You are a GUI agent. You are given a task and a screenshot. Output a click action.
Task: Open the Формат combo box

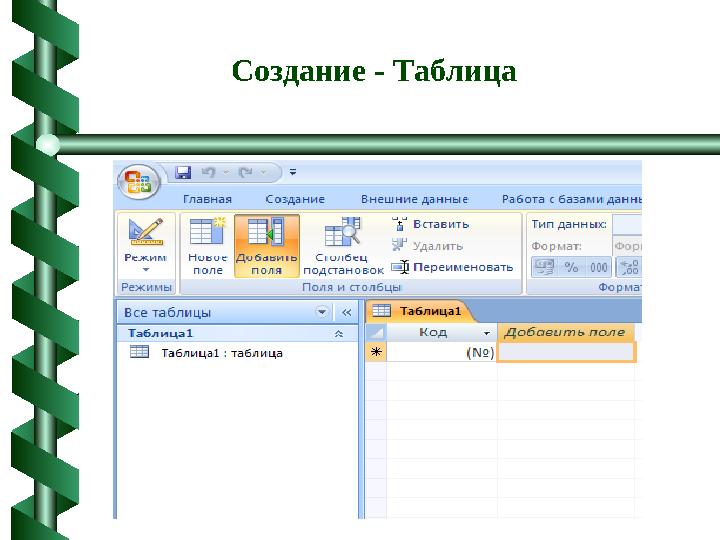click(627, 246)
